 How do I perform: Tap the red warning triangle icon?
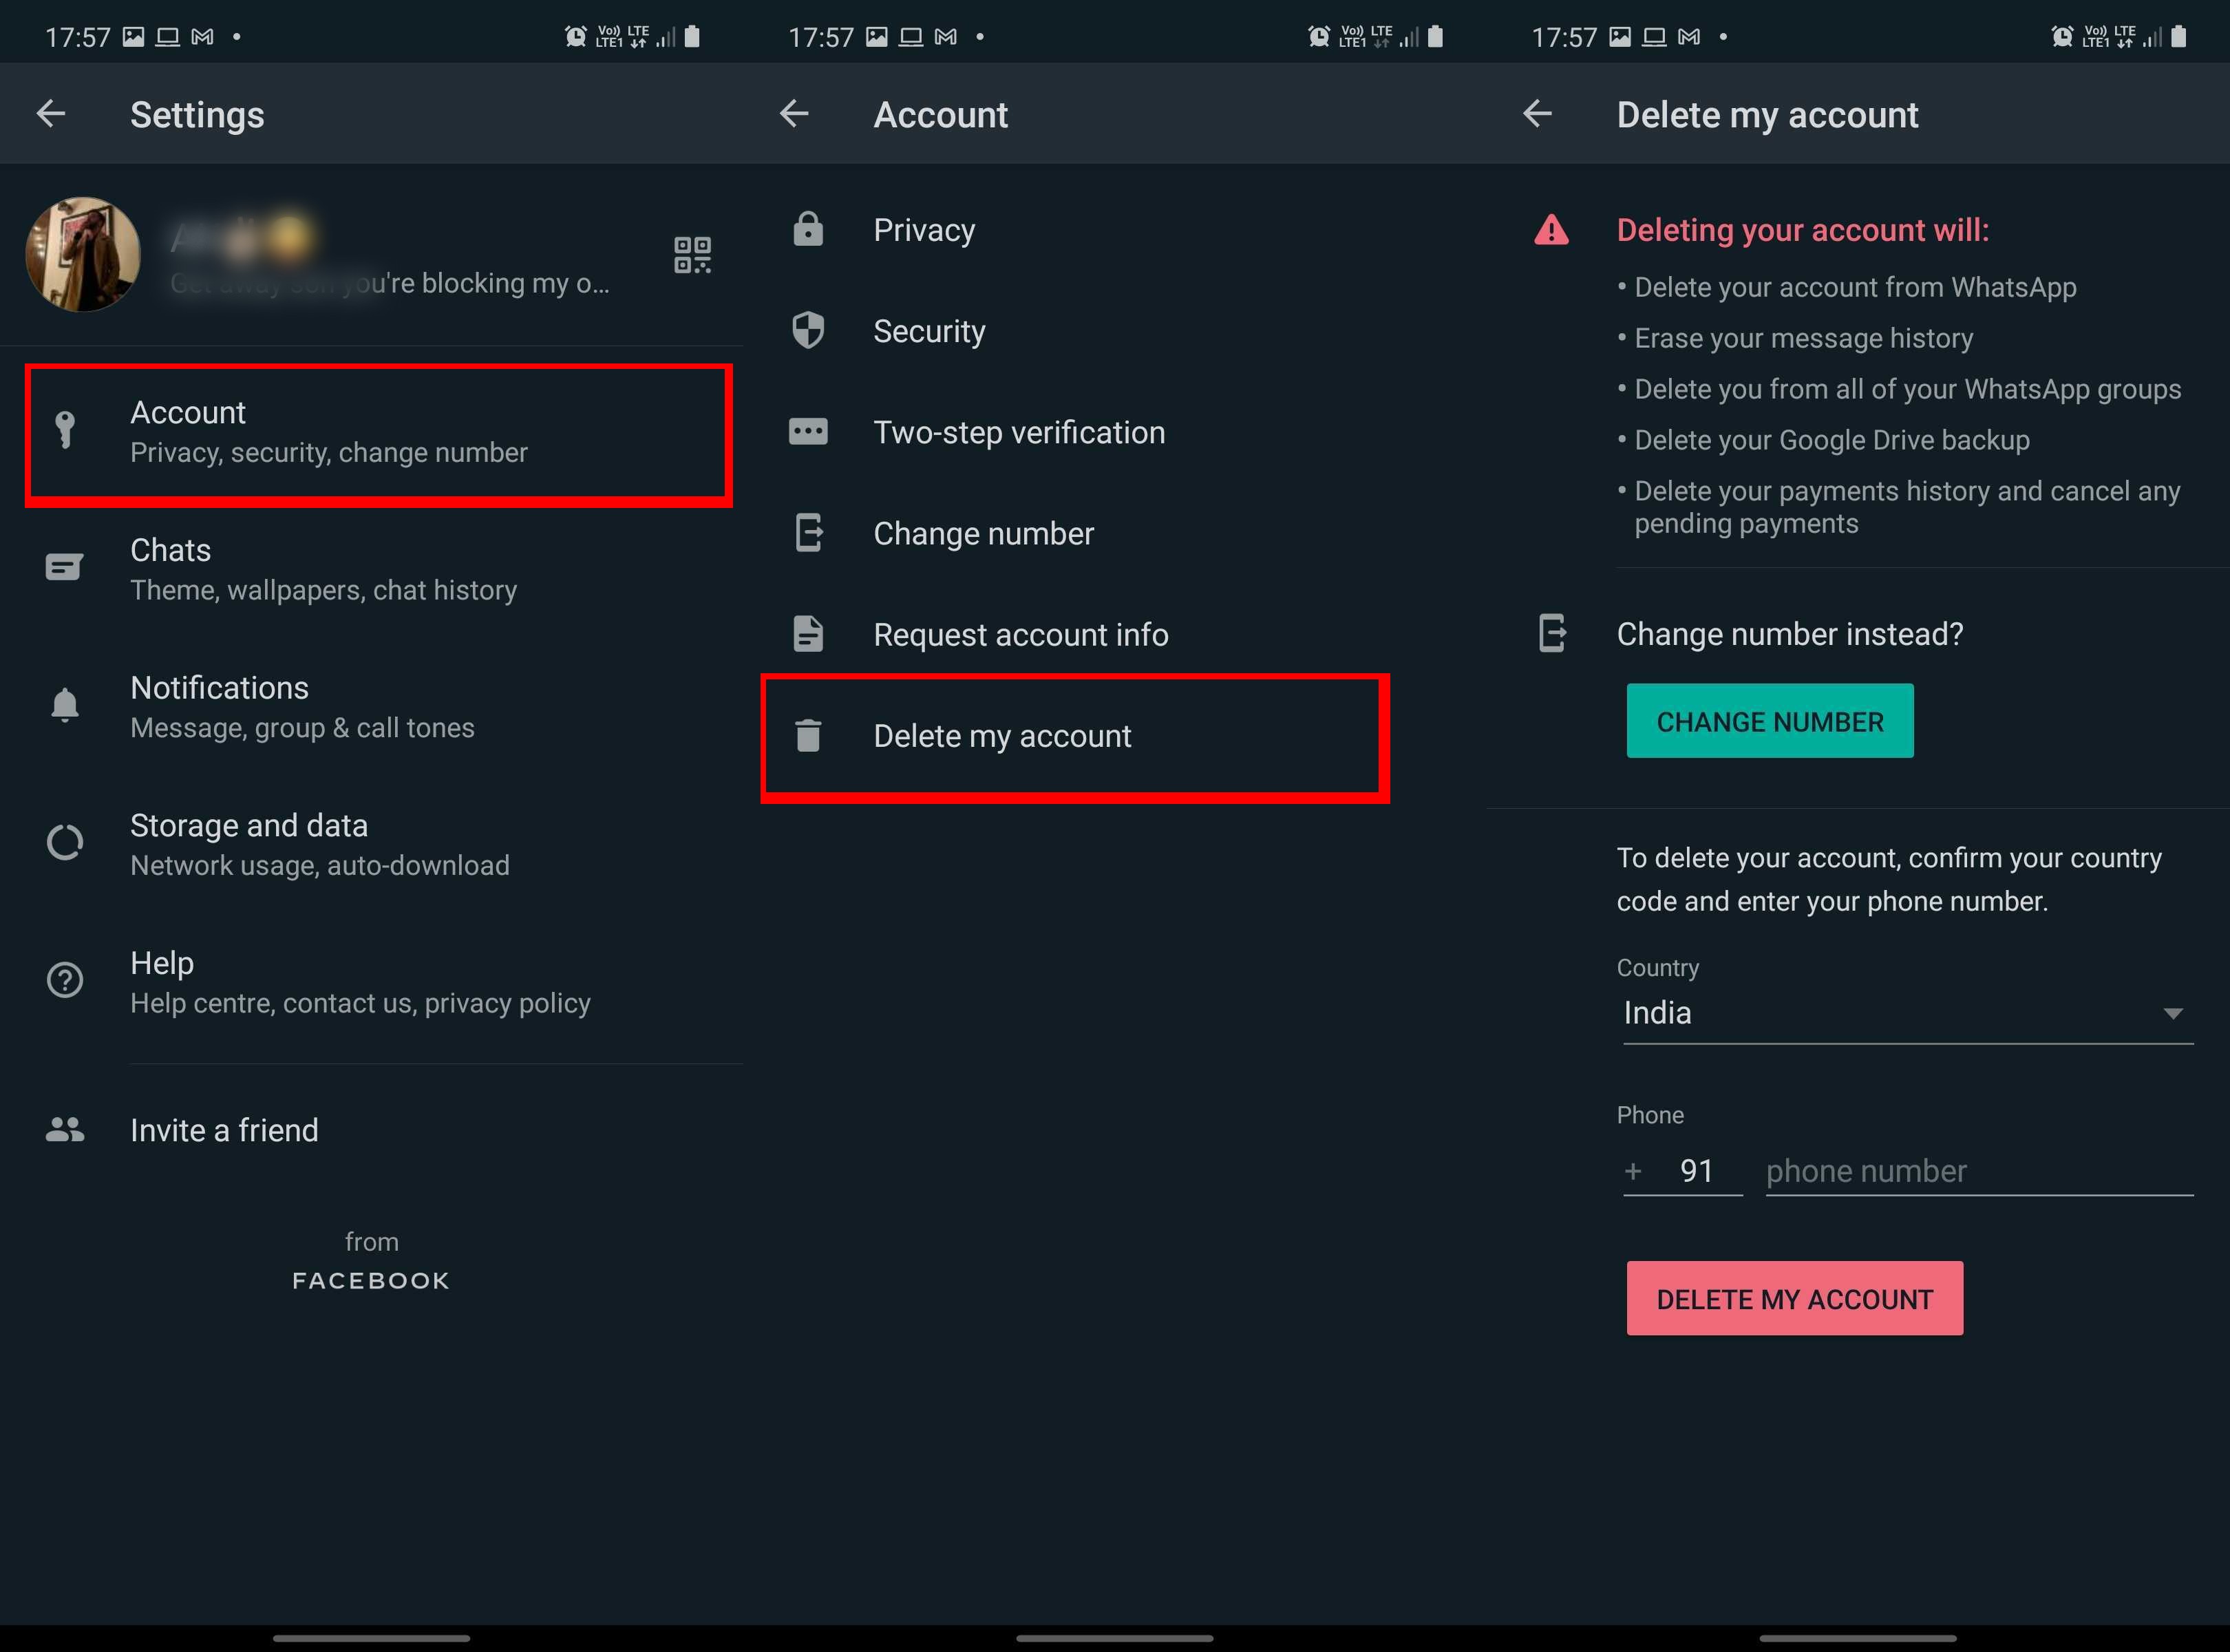coord(1551,230)
